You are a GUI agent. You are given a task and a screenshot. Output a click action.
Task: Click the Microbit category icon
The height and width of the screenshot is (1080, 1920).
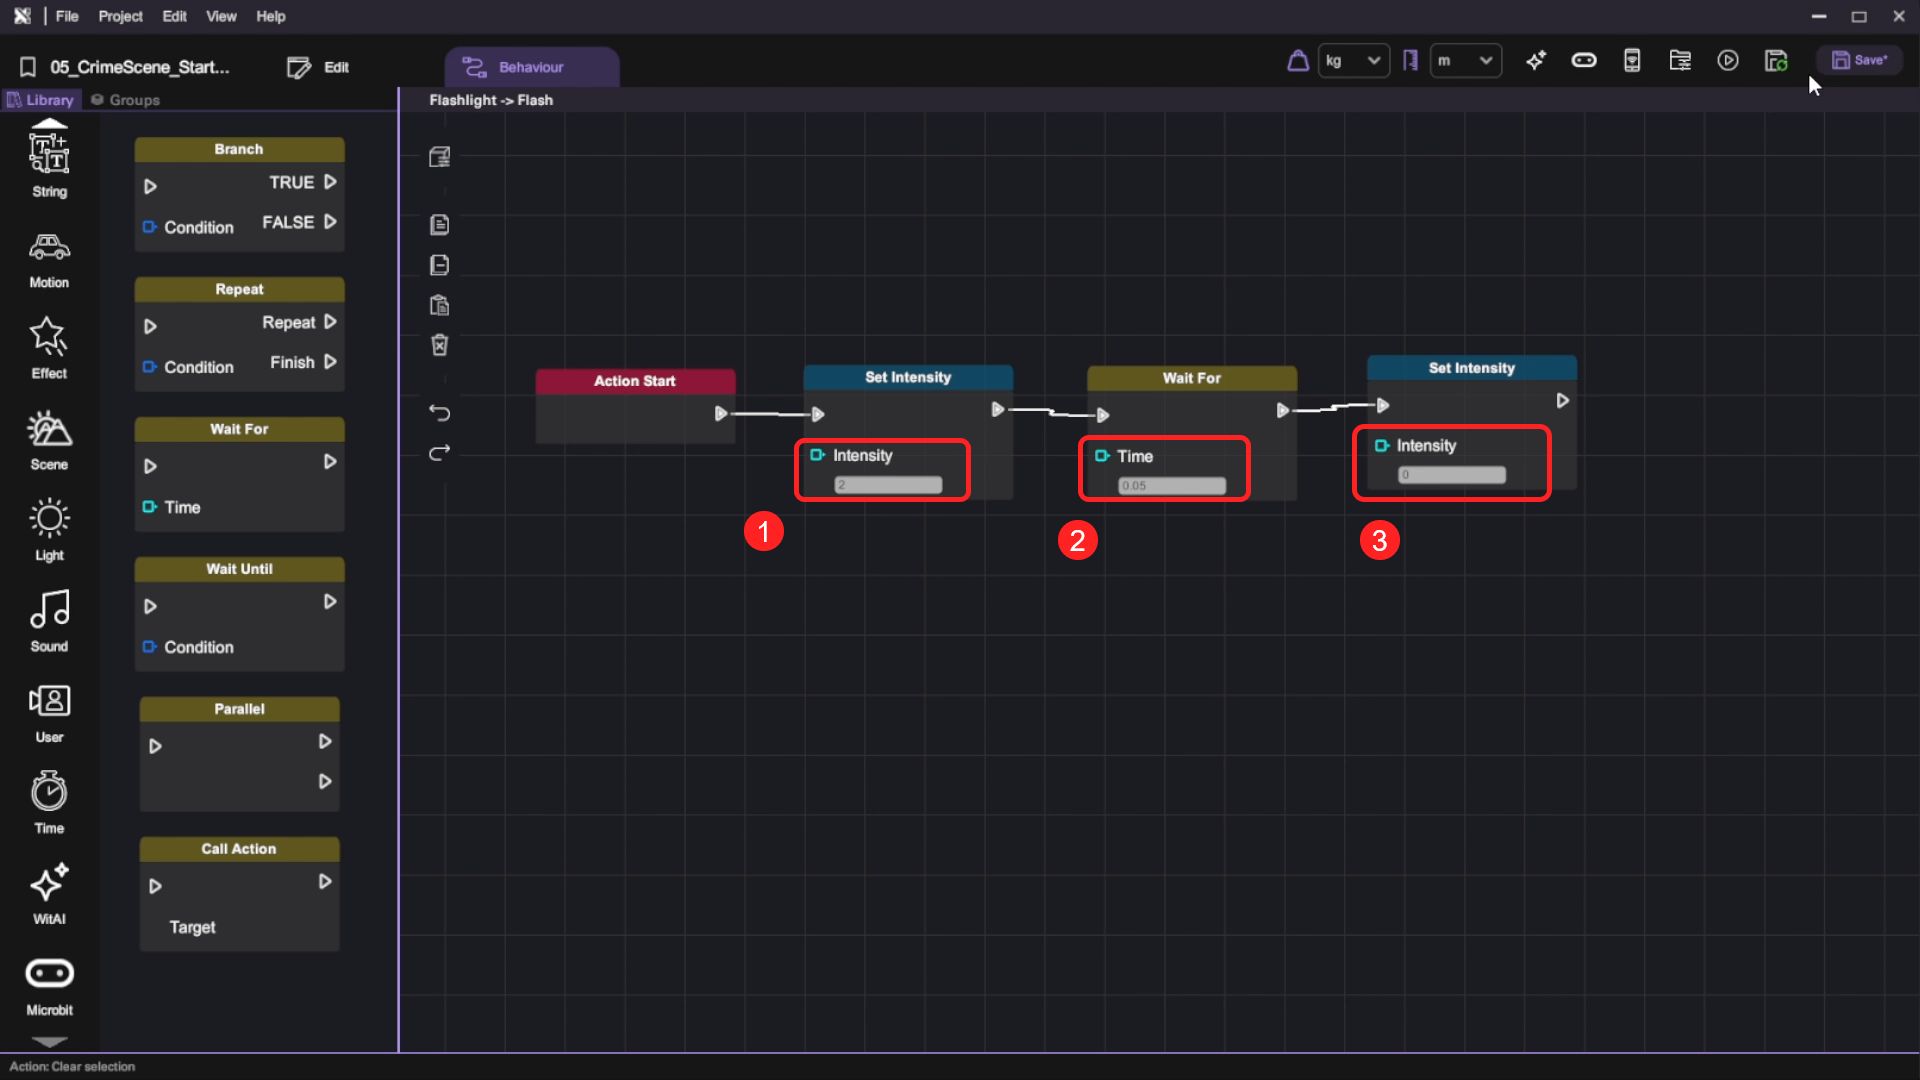[49, 984]
